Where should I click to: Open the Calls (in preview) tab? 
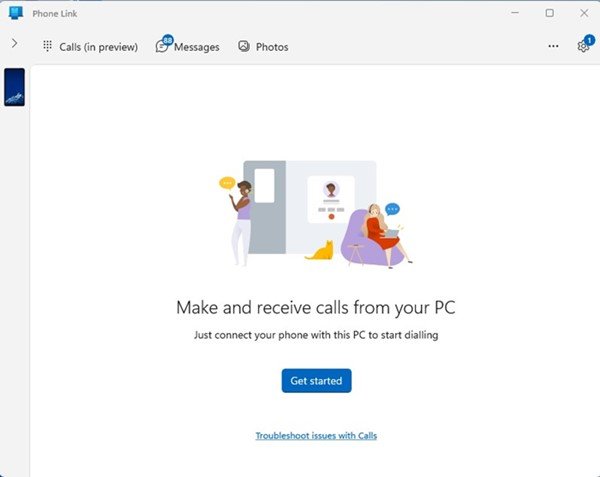point(90,47)
